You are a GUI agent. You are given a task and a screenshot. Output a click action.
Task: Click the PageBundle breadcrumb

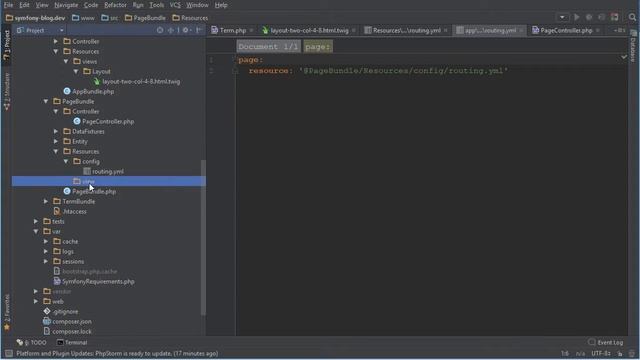coord(145,18)
